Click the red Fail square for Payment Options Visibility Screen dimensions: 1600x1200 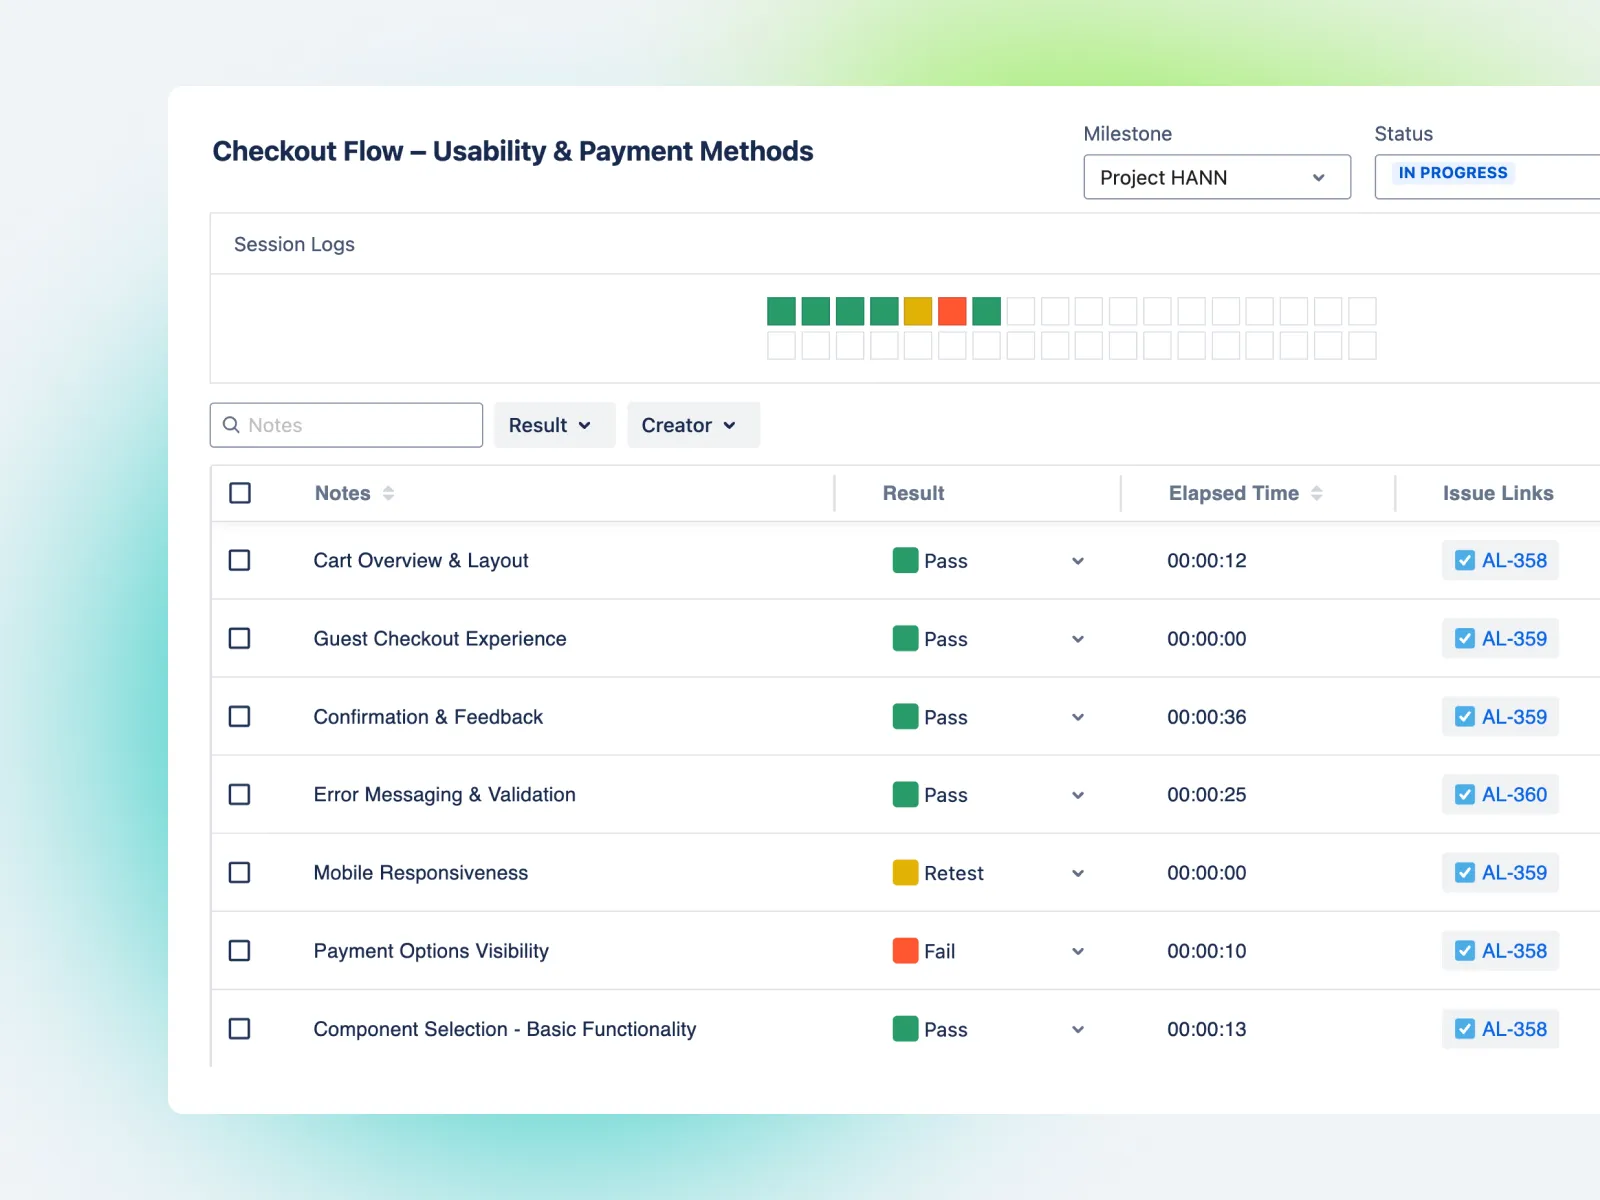click(x=905, y=951)
